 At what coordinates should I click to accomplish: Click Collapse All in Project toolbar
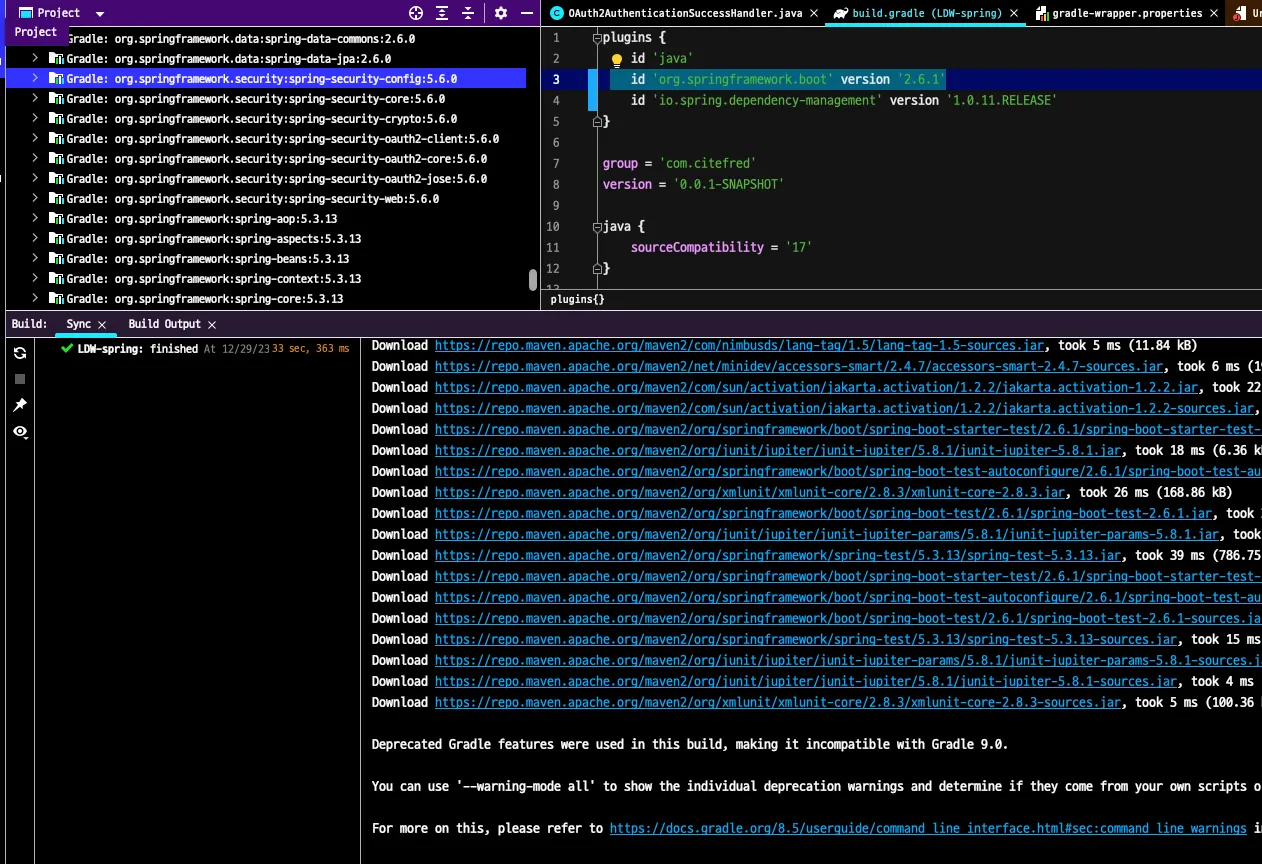[468, 13]
